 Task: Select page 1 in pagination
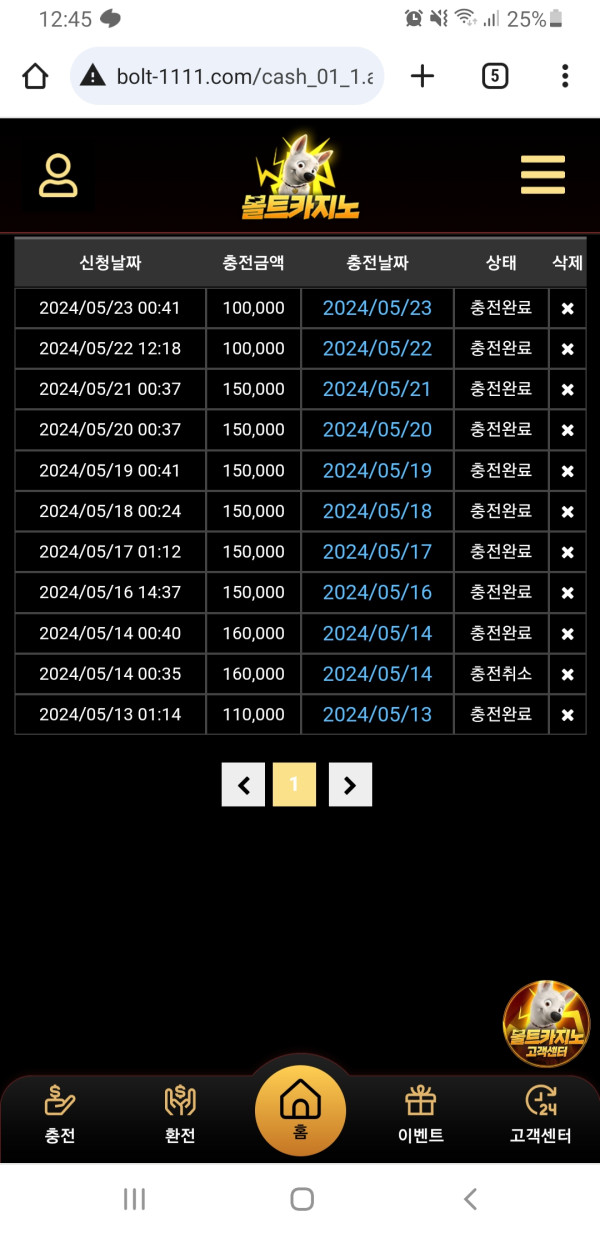[x=294, y=785]
